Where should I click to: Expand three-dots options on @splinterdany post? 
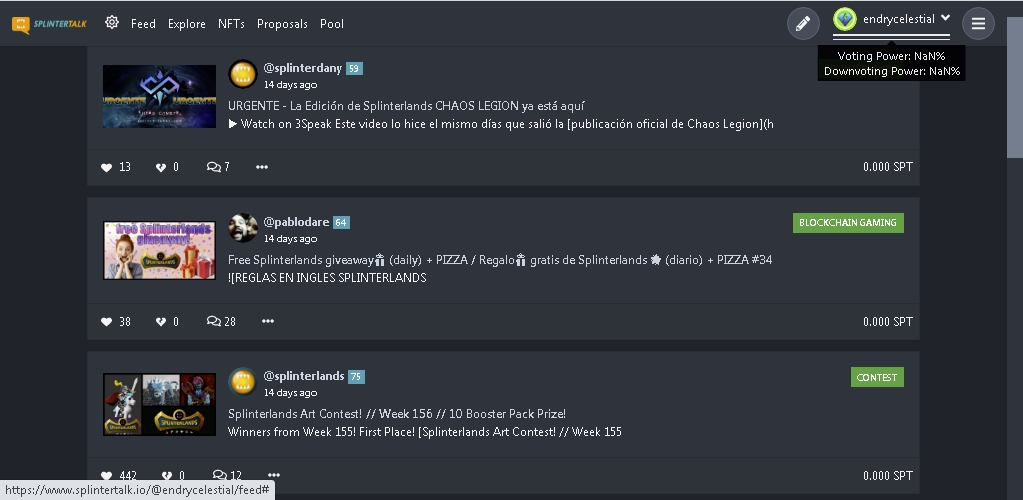262,167
